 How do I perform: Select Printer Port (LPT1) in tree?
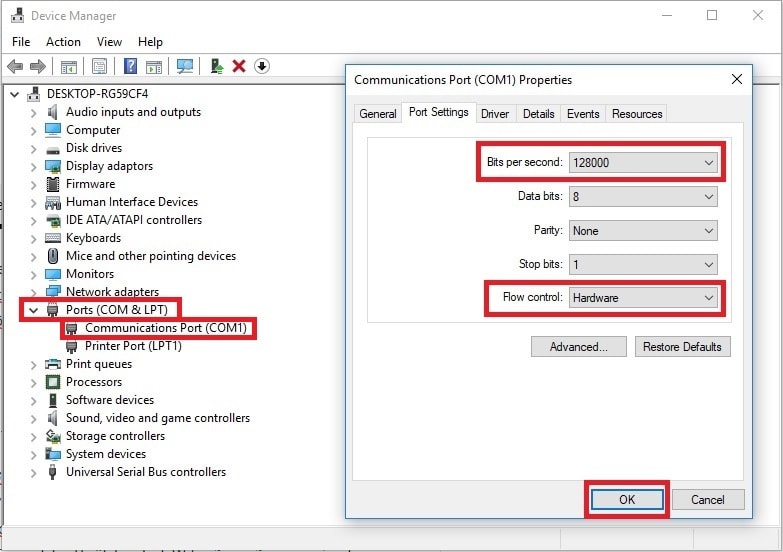coord(133,346)
